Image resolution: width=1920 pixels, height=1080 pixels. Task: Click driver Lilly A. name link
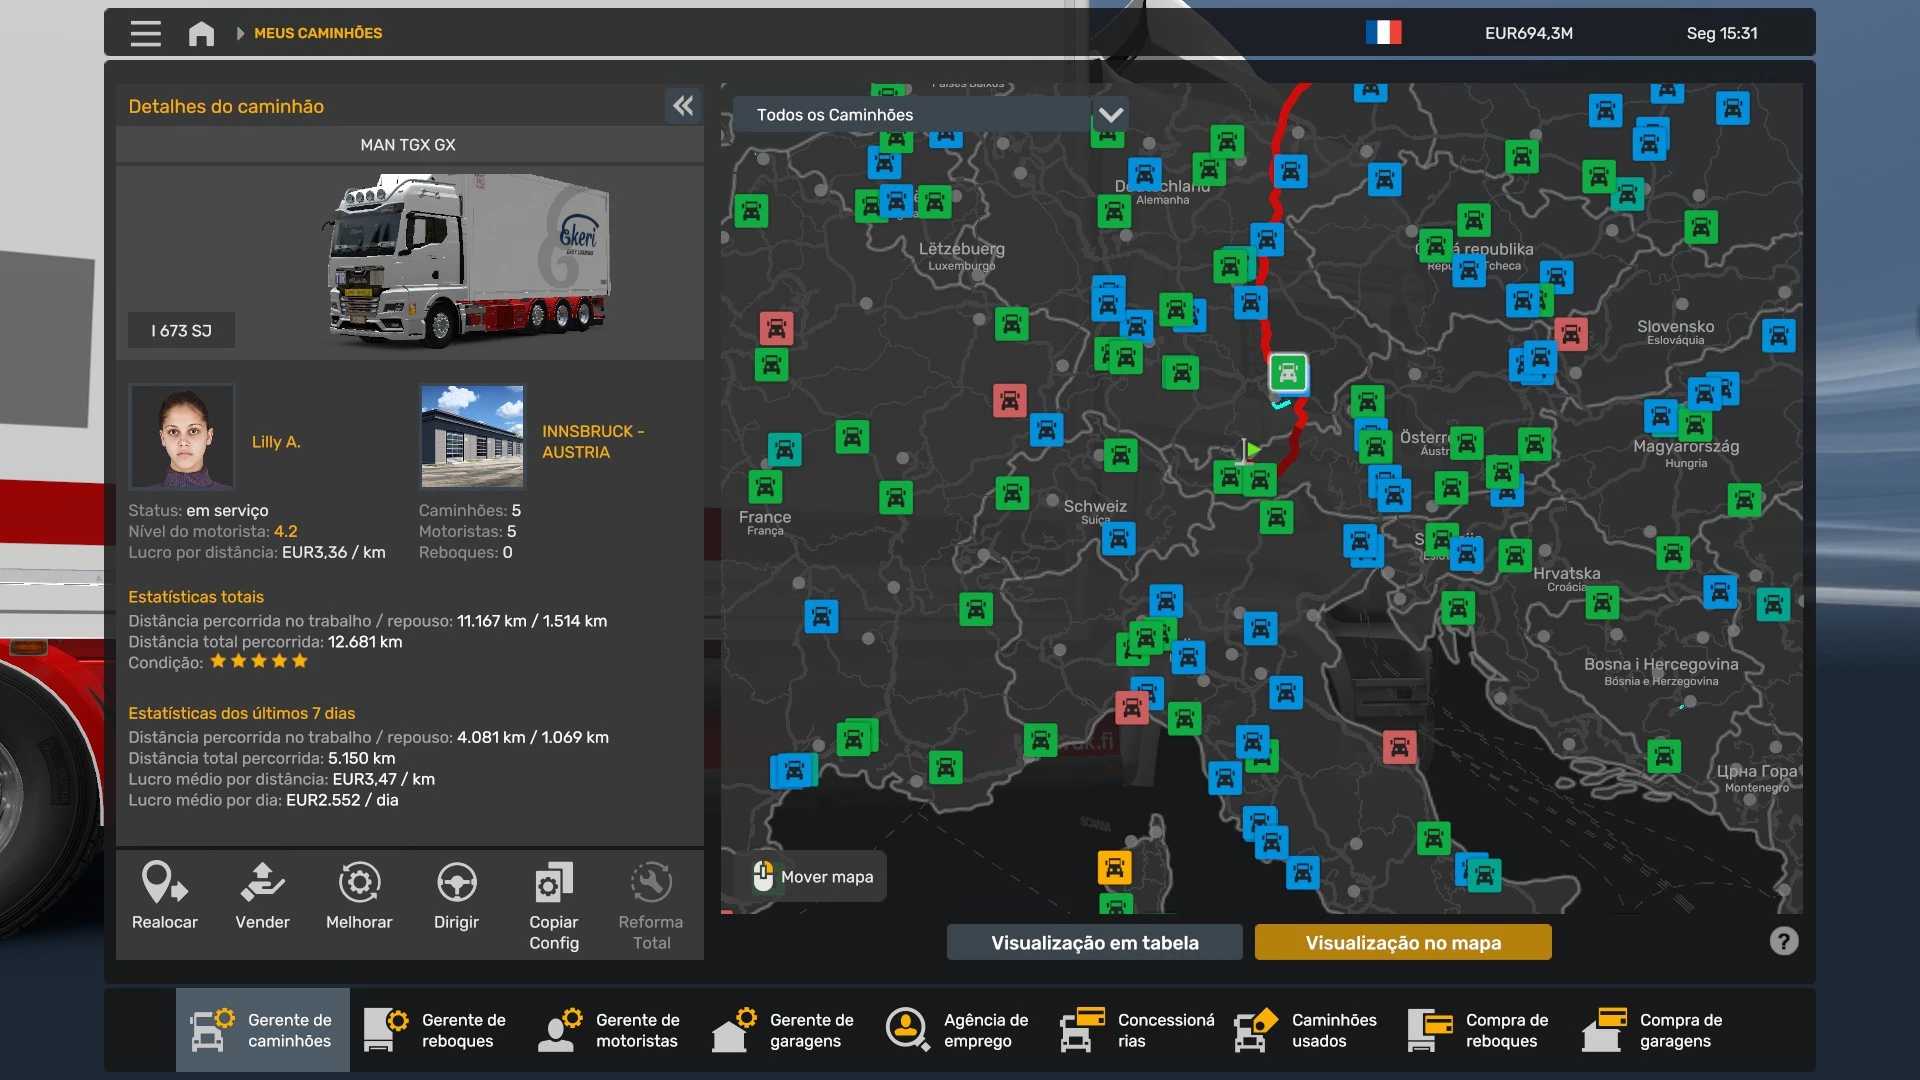click(x=276, y=442)
